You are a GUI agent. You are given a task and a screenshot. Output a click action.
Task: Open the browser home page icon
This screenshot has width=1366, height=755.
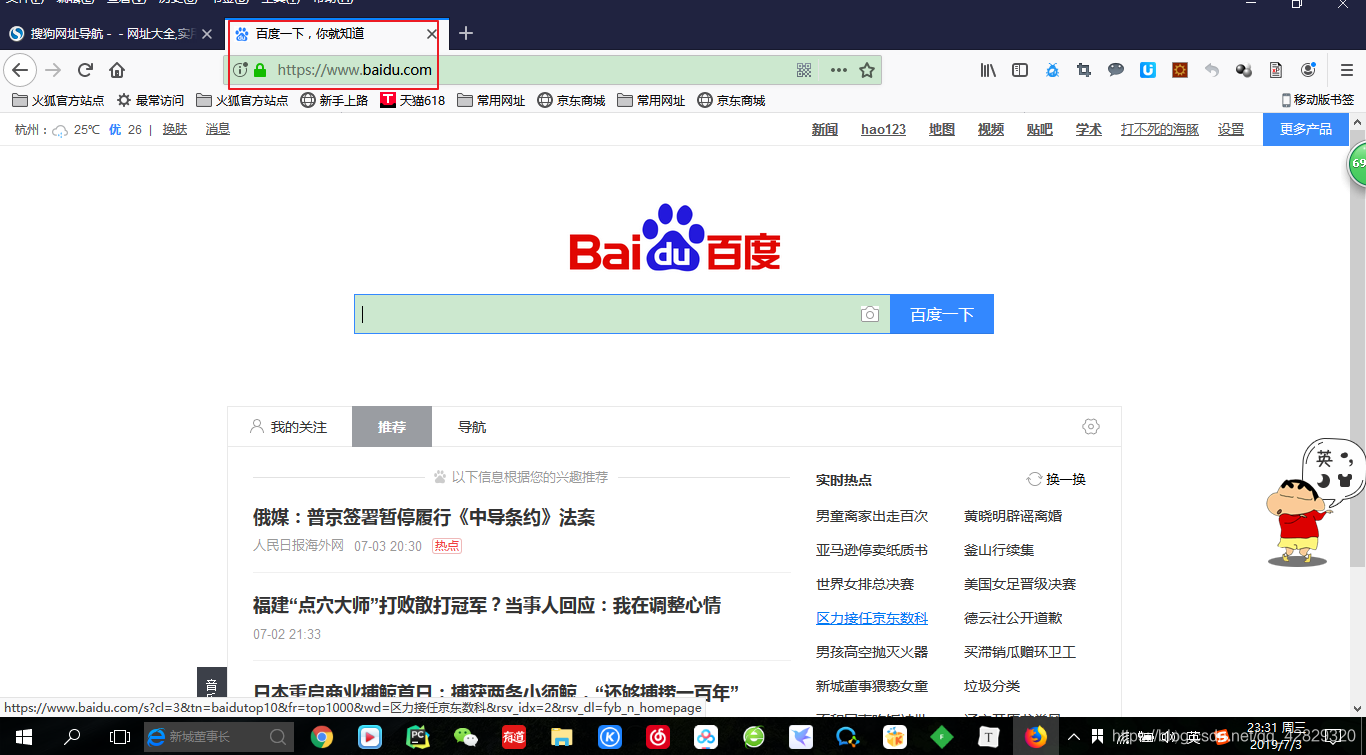pos(117,70)
